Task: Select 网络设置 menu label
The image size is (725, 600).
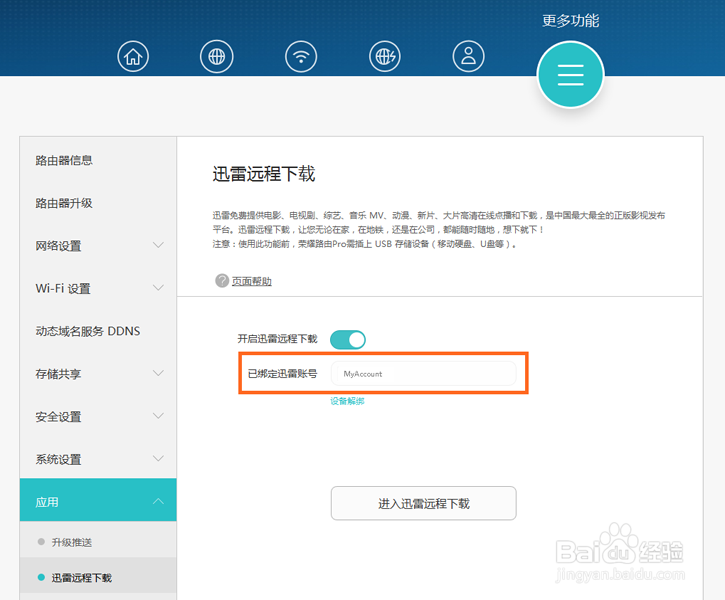Action: coord(58,246)
